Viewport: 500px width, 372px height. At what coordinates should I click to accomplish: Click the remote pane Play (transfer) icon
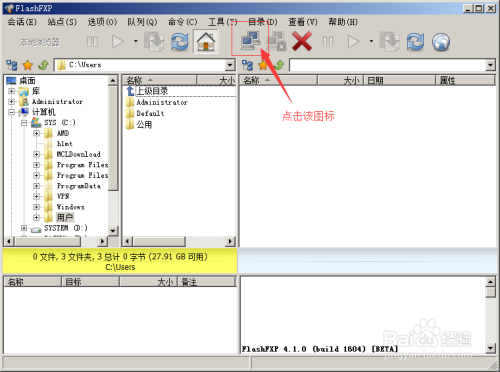tap(353, 42)
